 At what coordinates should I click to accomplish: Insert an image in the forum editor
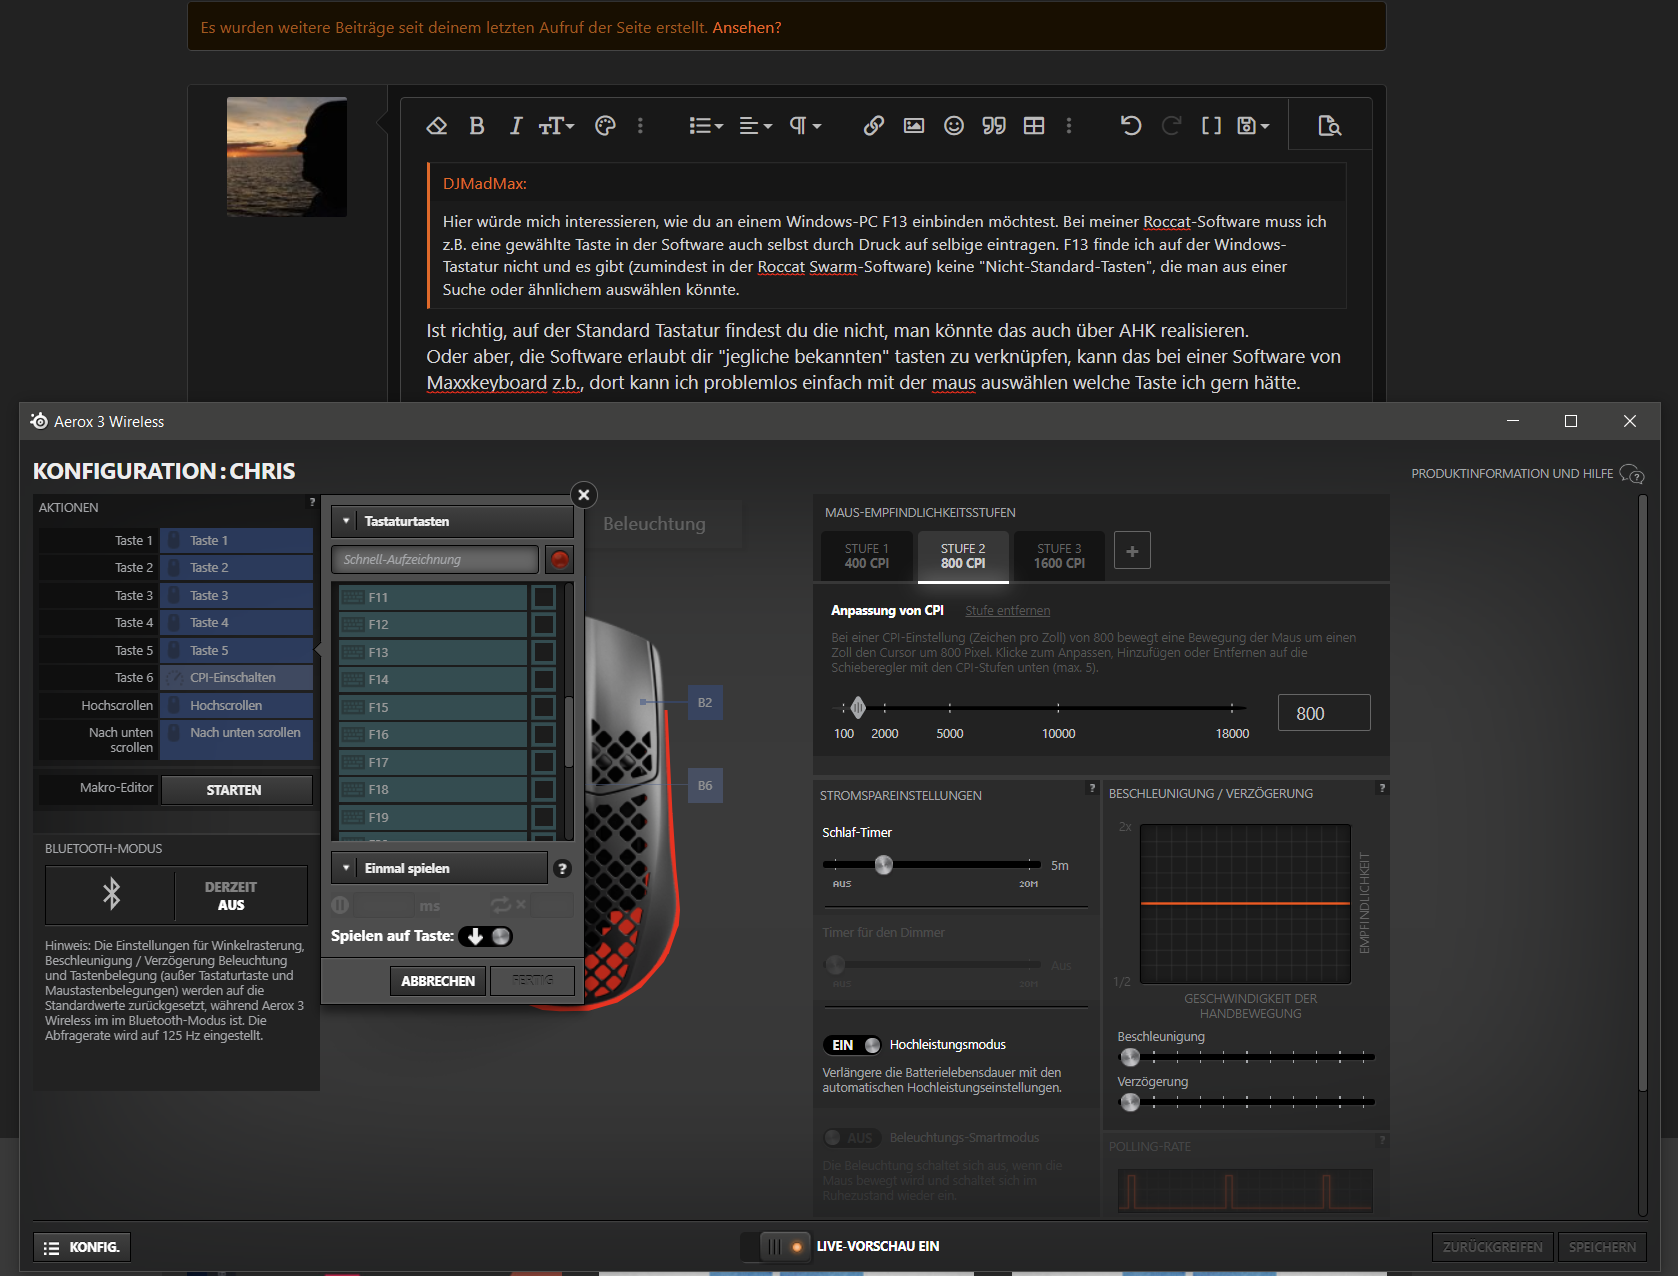[x=914, y=126]
